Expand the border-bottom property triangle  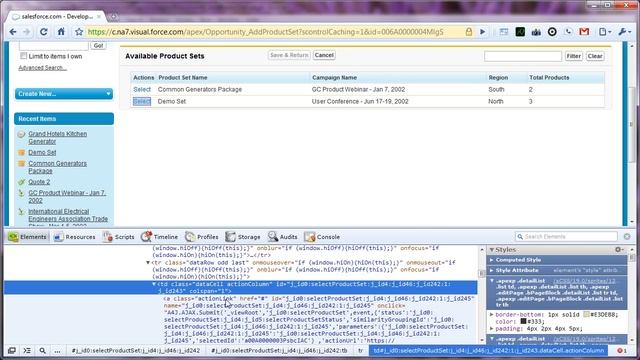[492, 315]
